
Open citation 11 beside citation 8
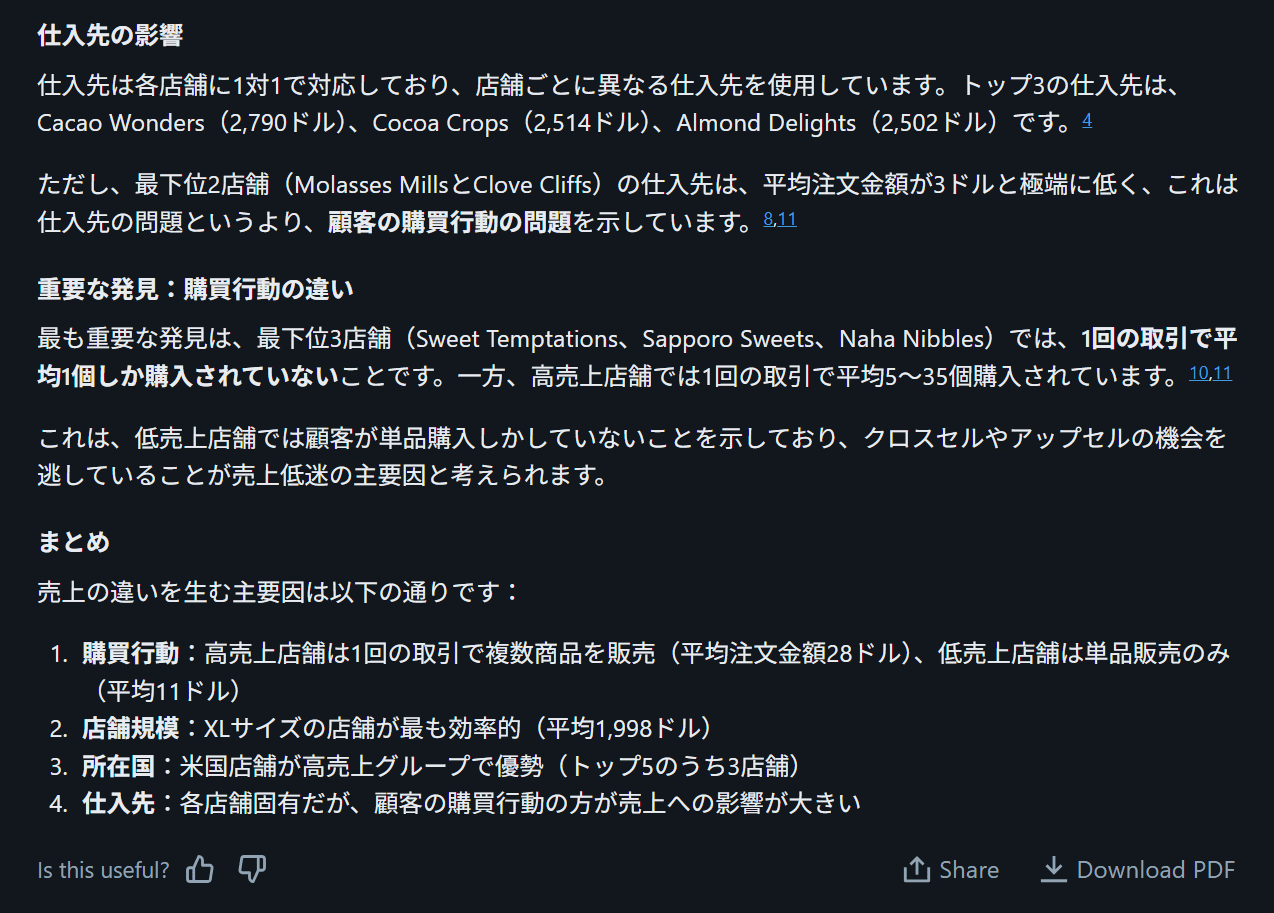point(787,219)
